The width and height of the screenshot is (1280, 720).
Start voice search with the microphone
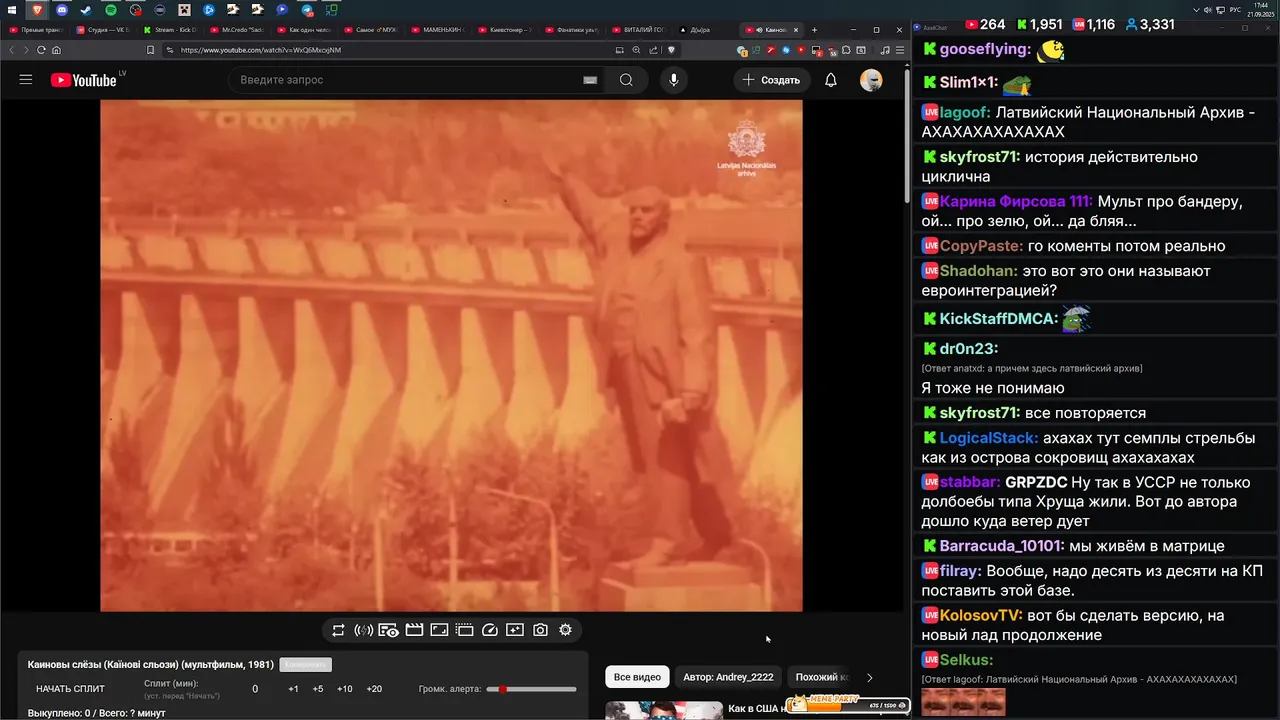point(674,80)
